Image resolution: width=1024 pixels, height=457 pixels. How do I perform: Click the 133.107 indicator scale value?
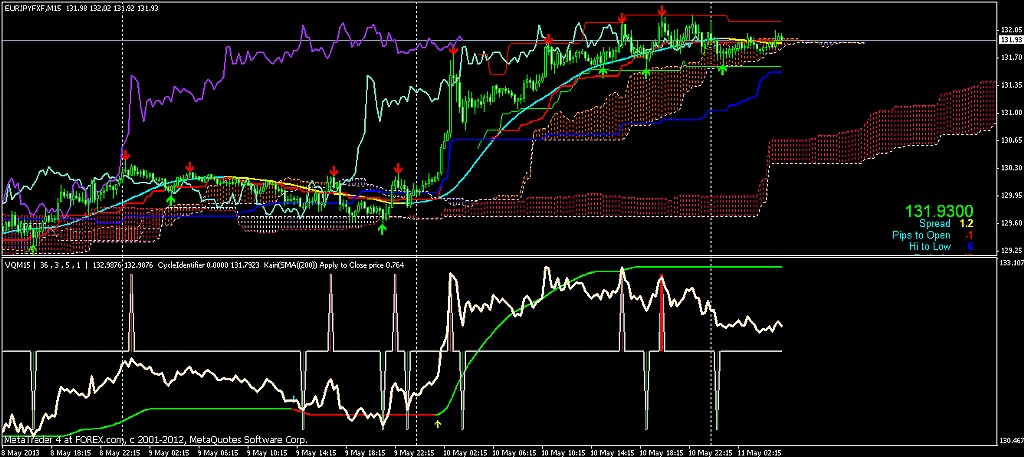[x=1010, y=263]
